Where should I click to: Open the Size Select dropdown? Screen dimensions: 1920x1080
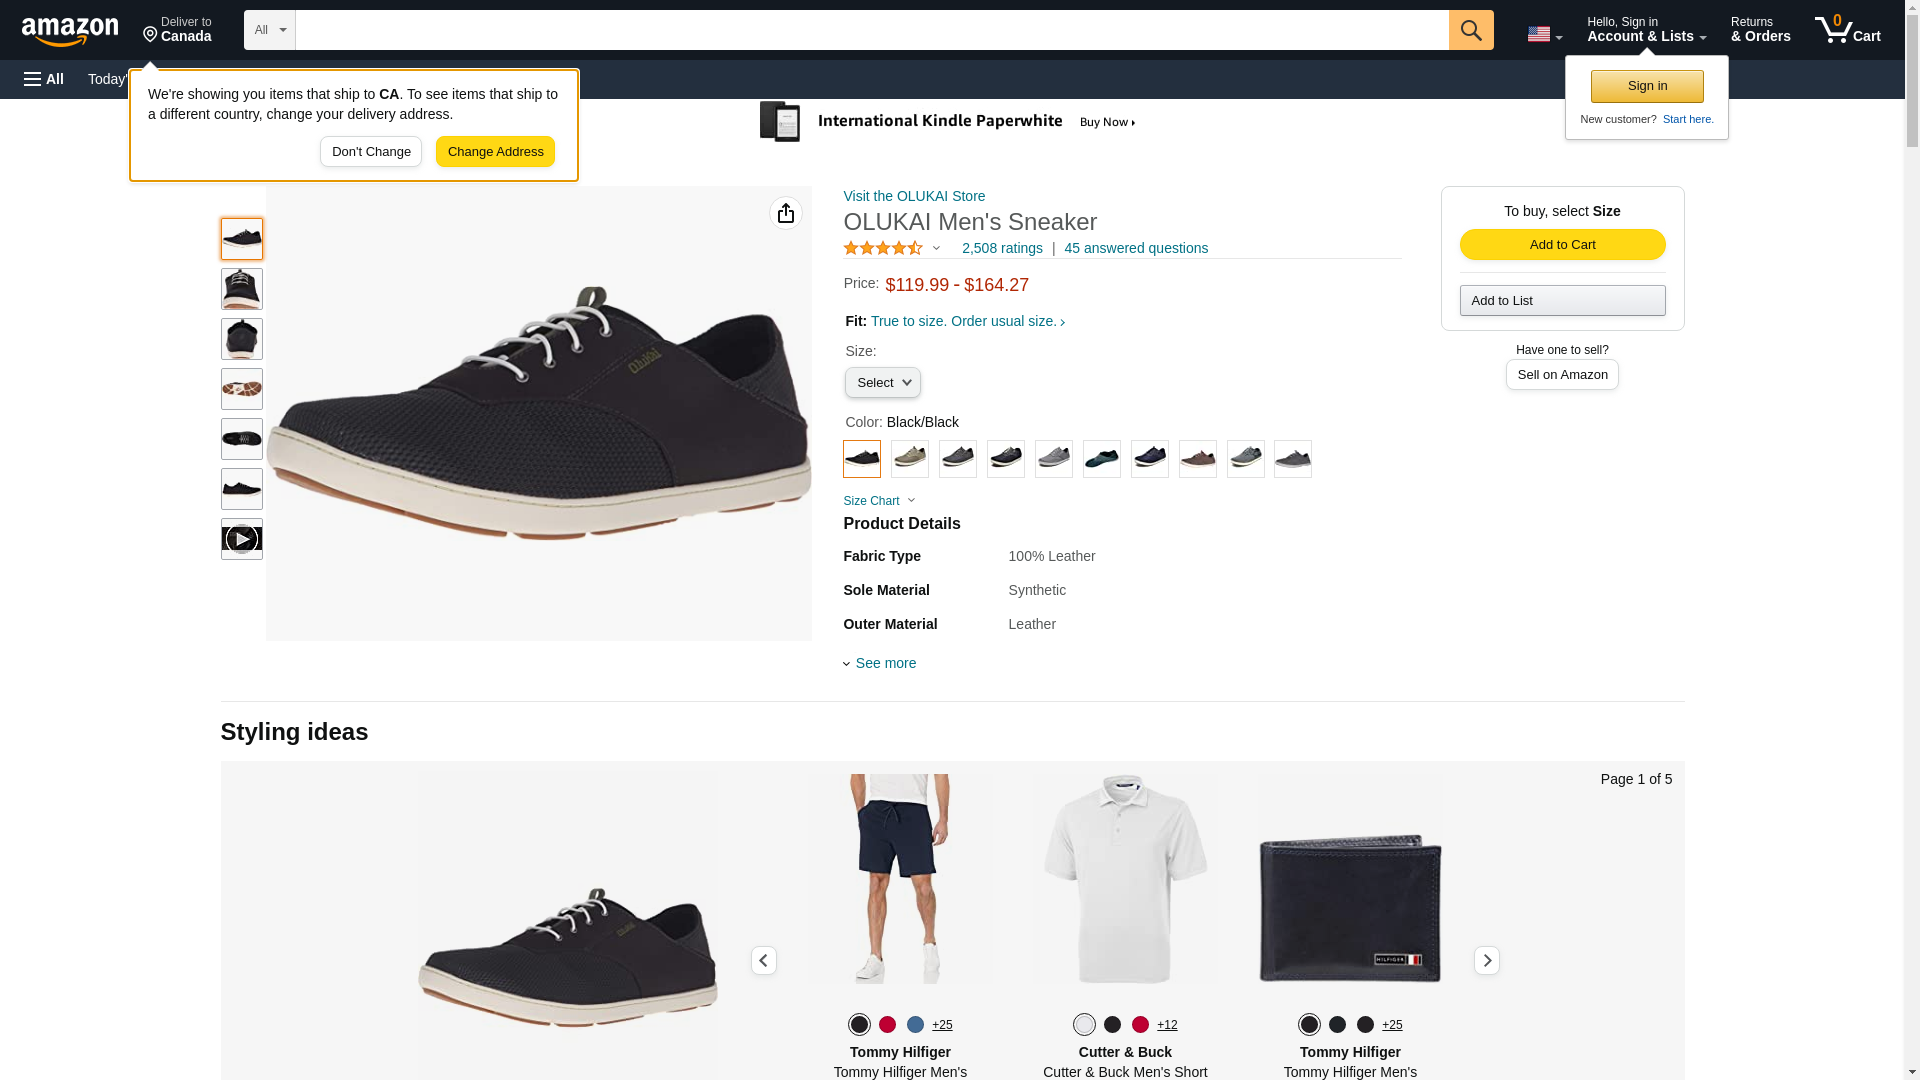[x=882, y=383]
